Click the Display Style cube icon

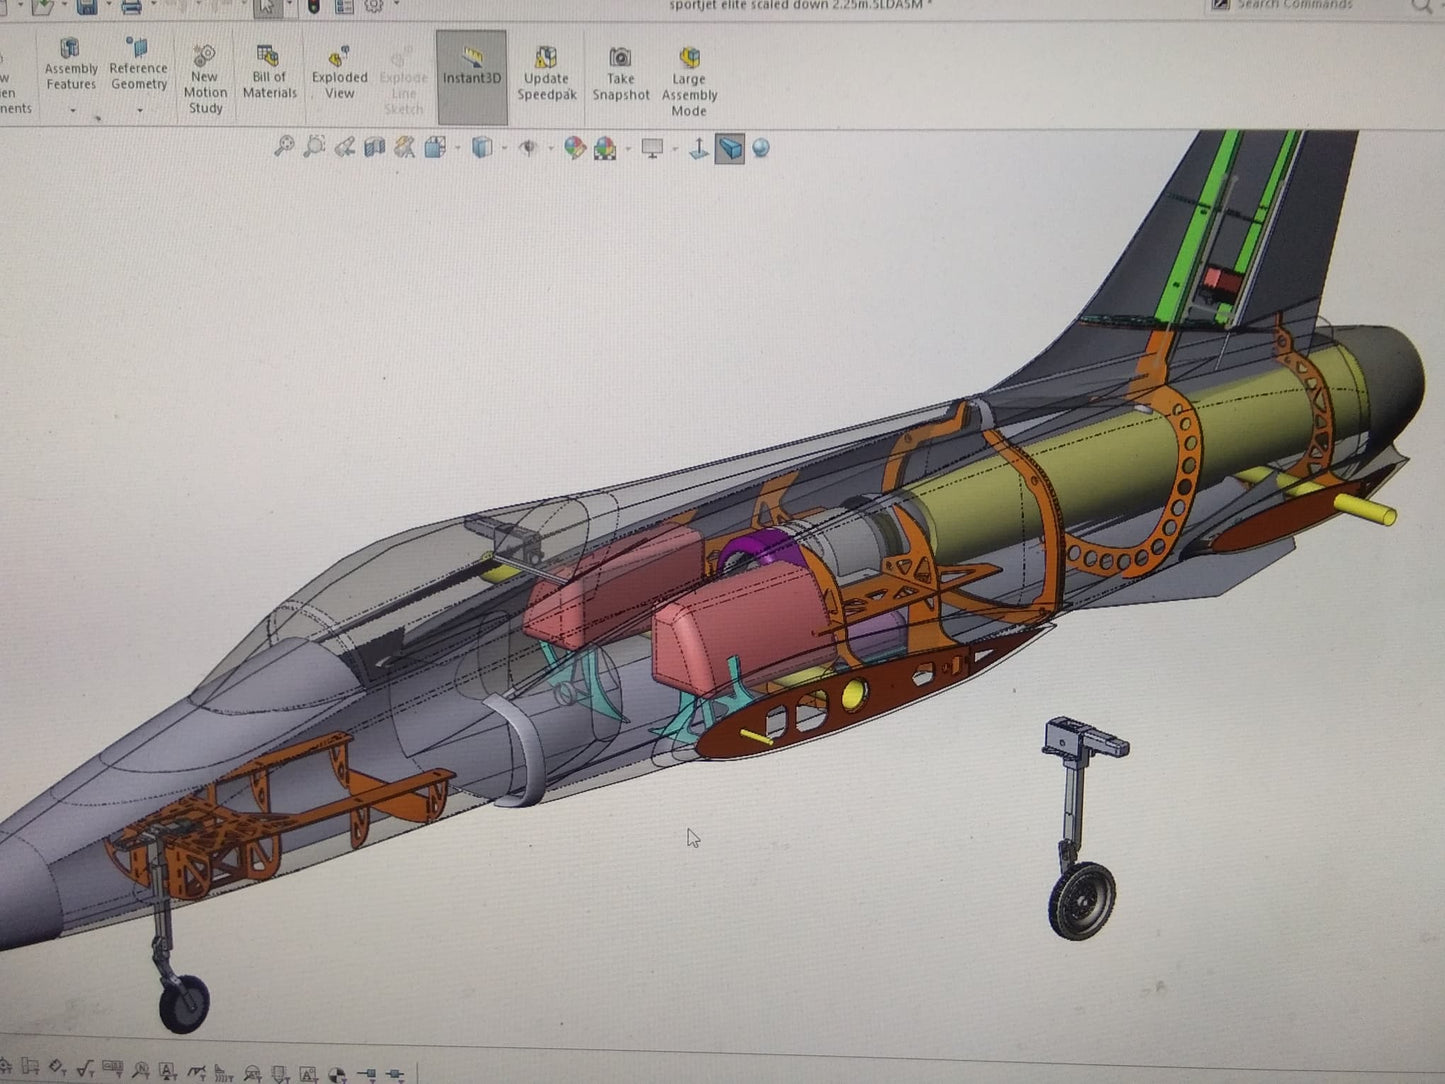[x=482, y=148]
